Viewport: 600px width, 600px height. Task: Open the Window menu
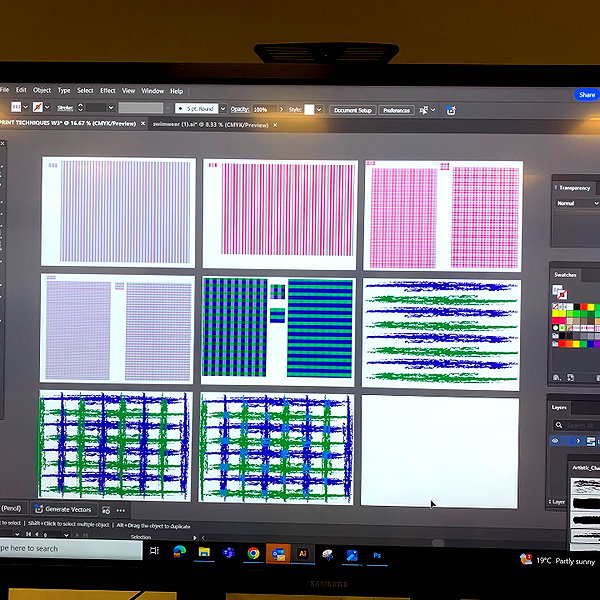coord(152,91)
